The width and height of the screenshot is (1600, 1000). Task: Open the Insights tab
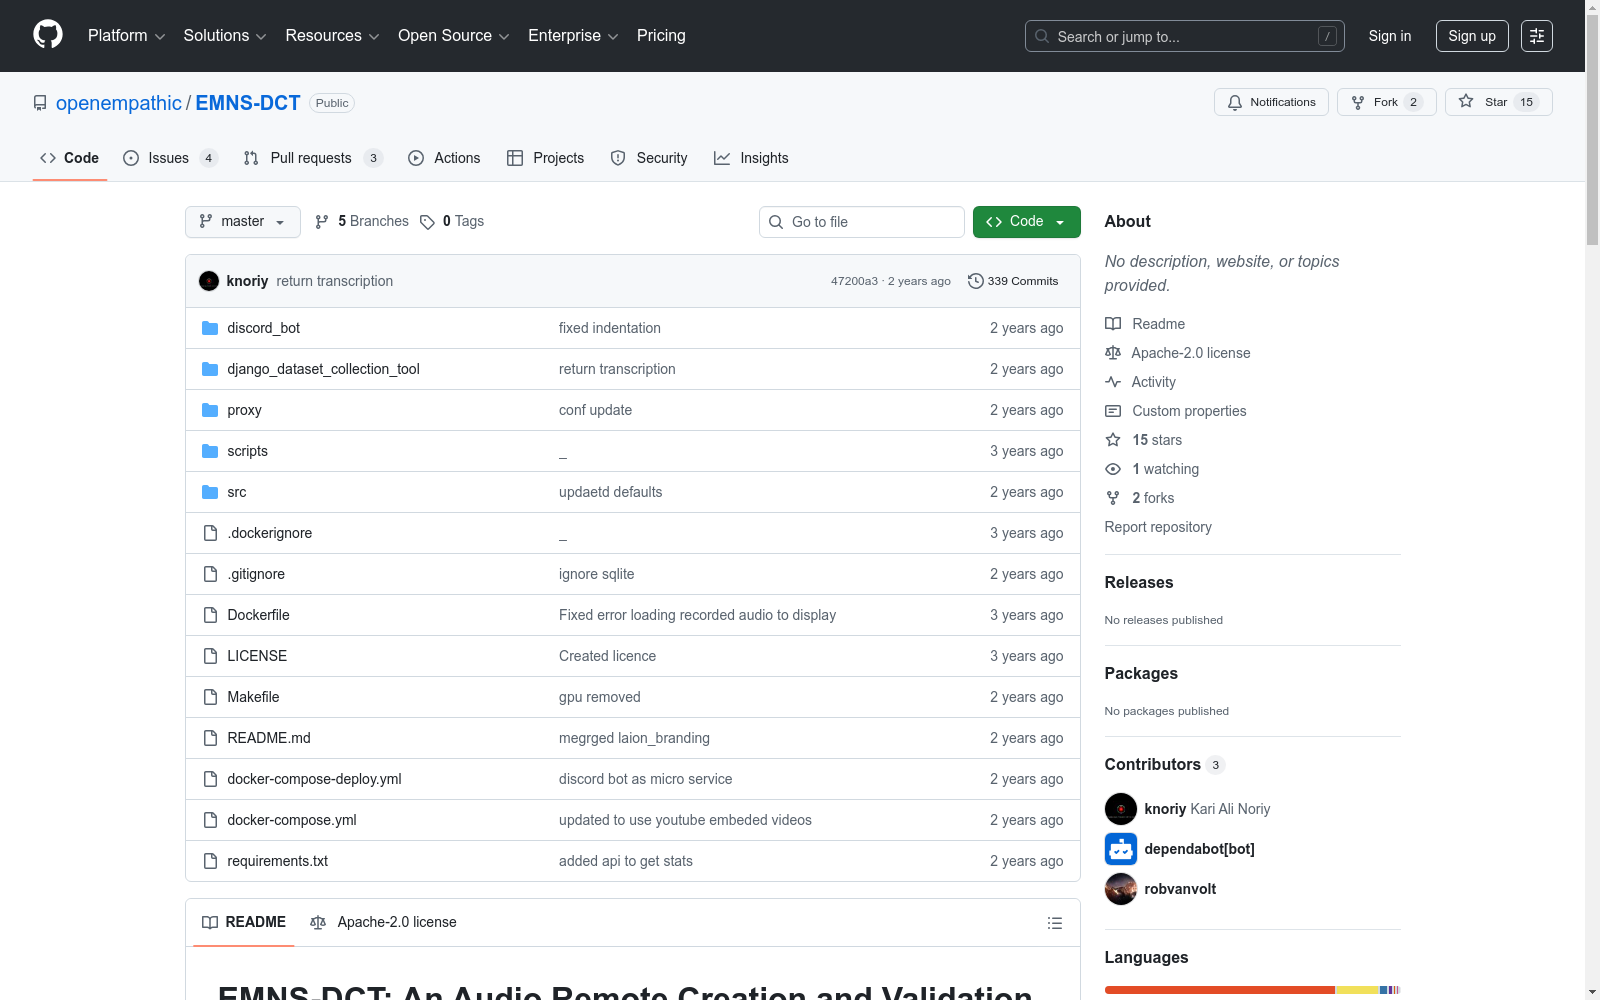click(751, 158)
